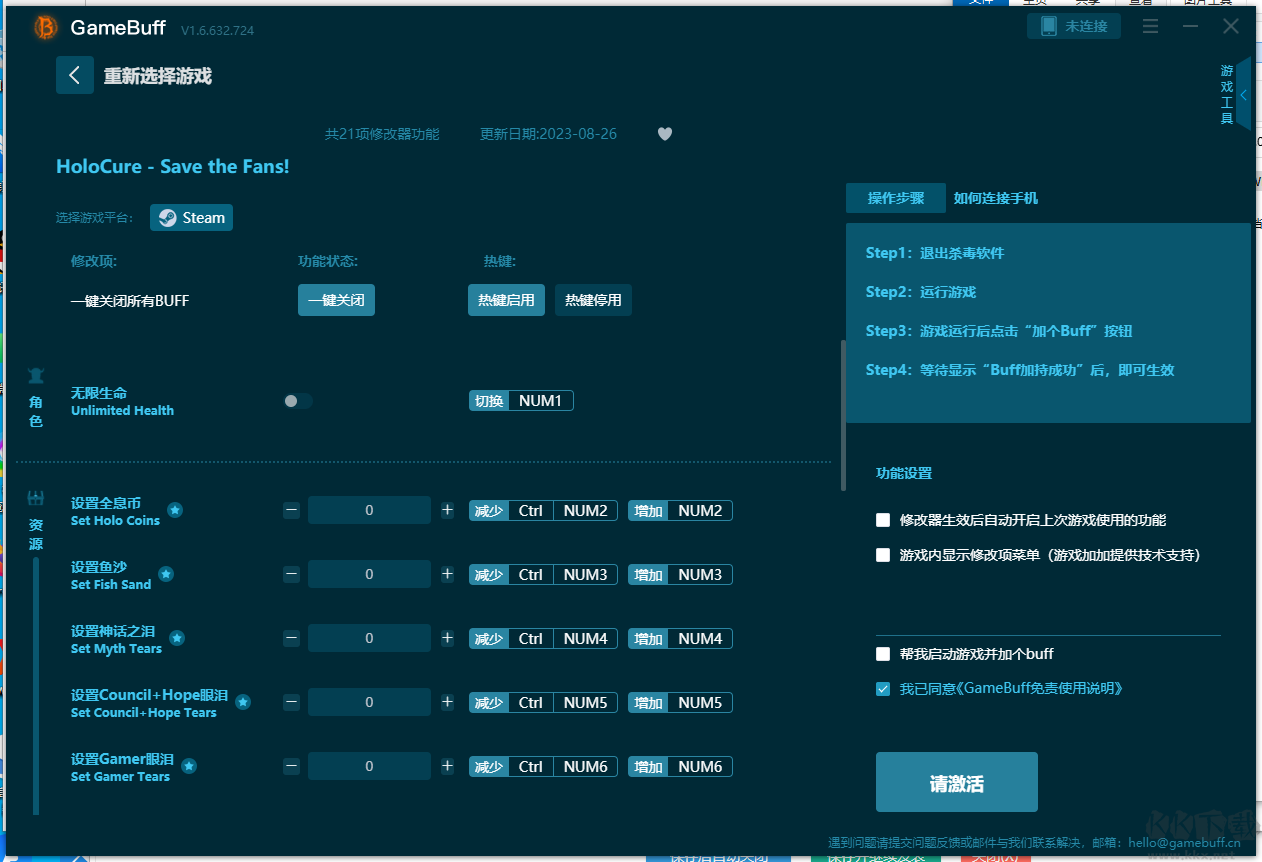This screenshot has height=862, width=1262.
Task: Decrease Gamer Tears with minus button
Action: [x=291, y=766]
